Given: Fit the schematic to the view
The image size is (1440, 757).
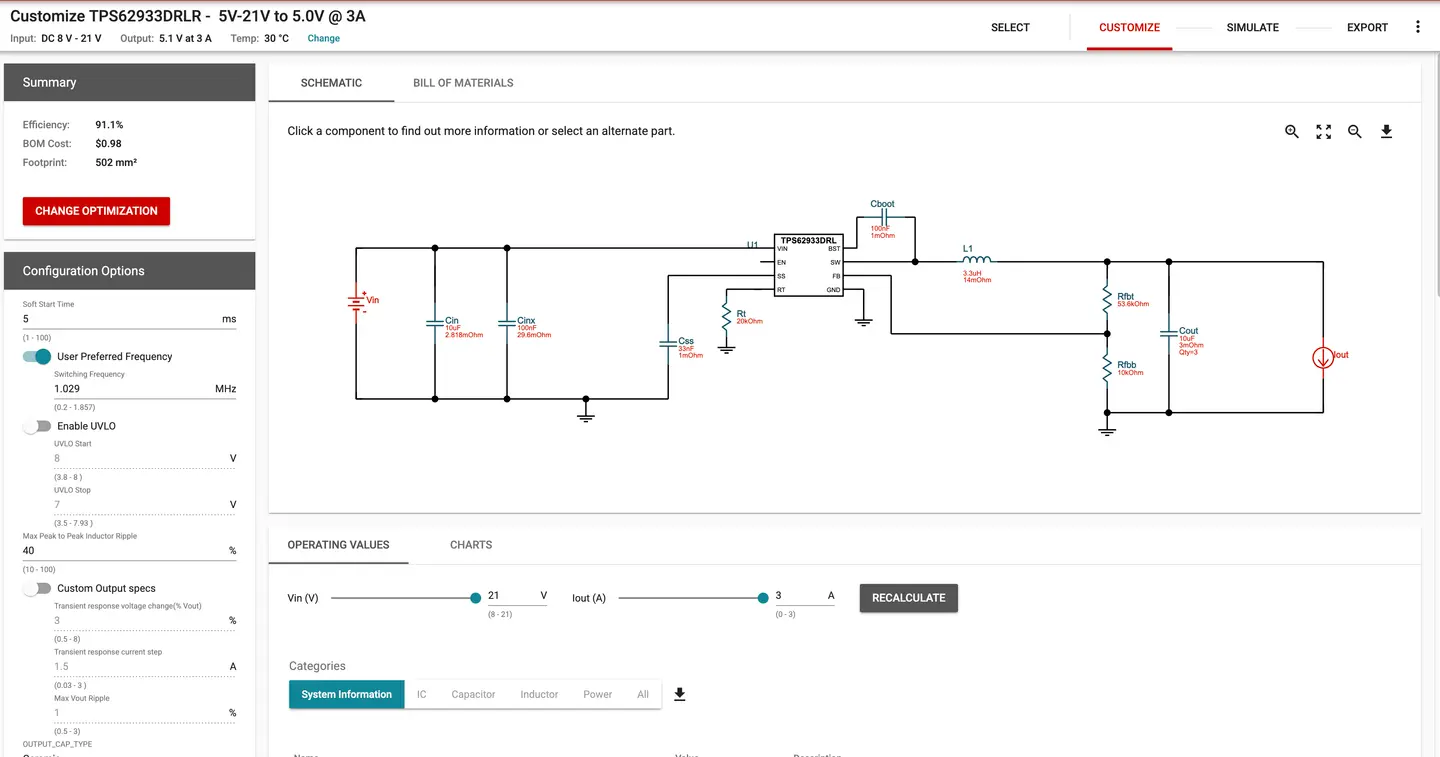Looking at the screenshot, I should pyautogui.click(x=1324, y=132).
